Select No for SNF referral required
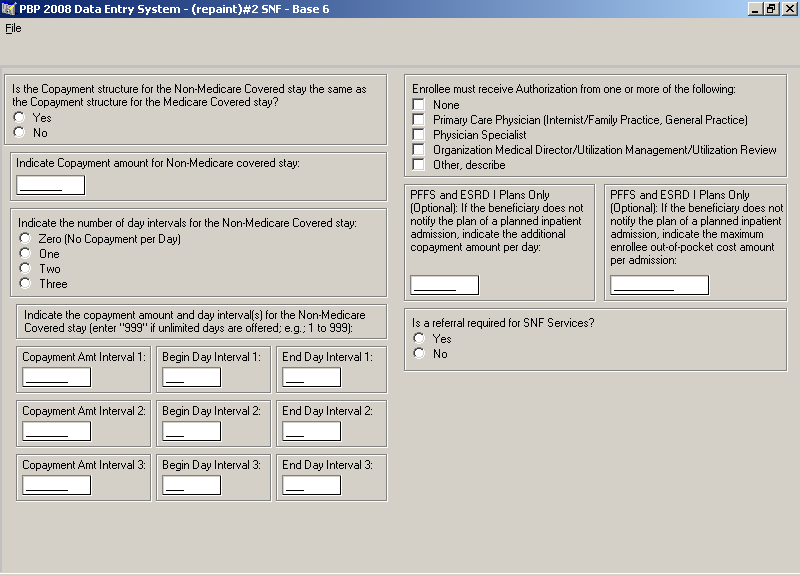Image resolution: width=800 pixels, height=576 pixels. pyautogui.click(x=419, y=353)
